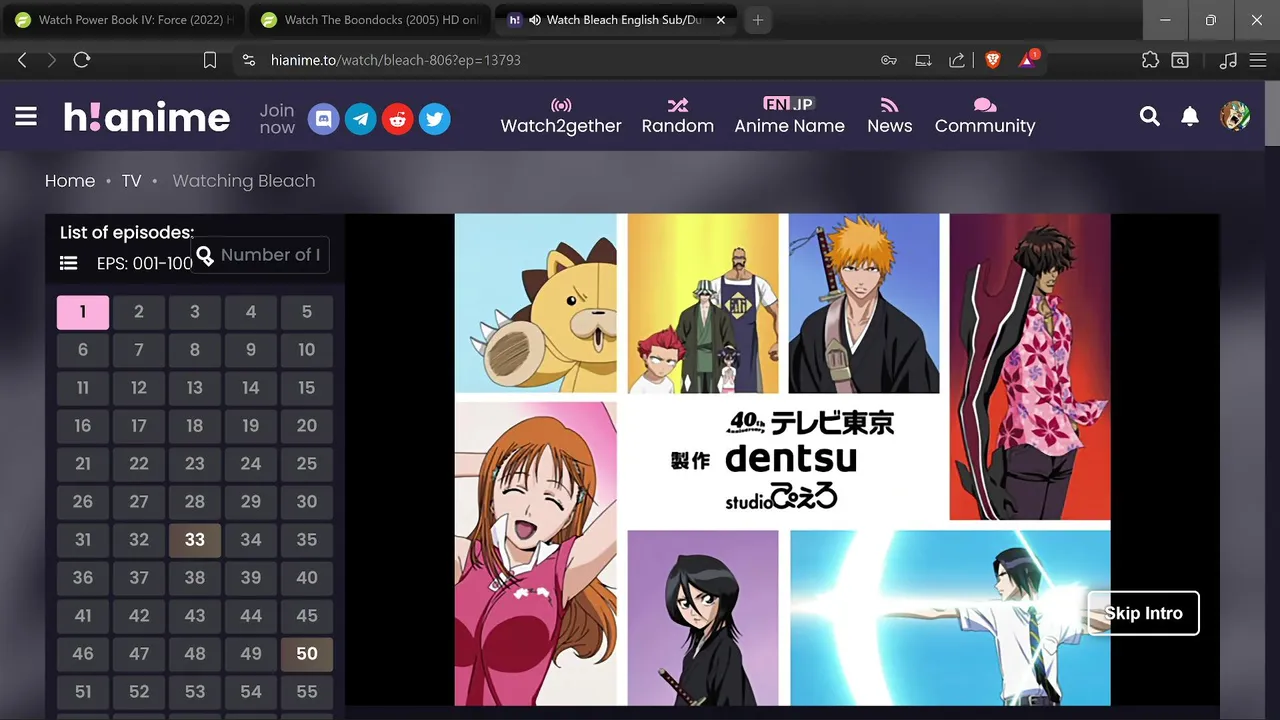Select episode 10
1280x720 pixels.
coord(307,350)
